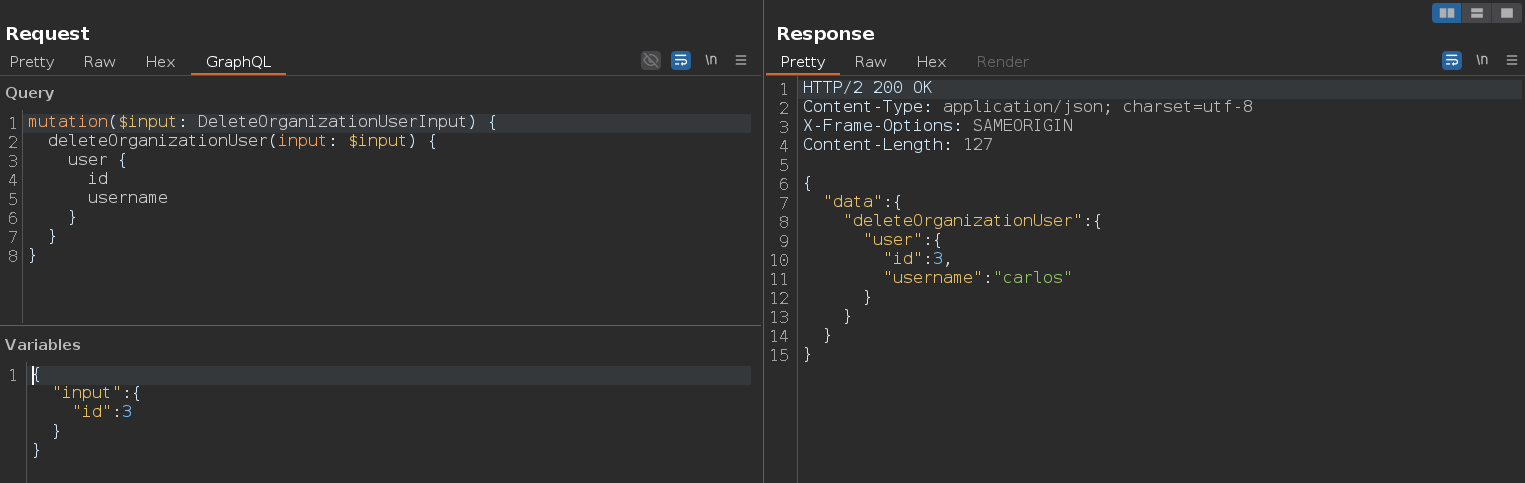Open the Response panel hamburger menu
This screenshot has width=1525, height=483.
click(1512, 60)
